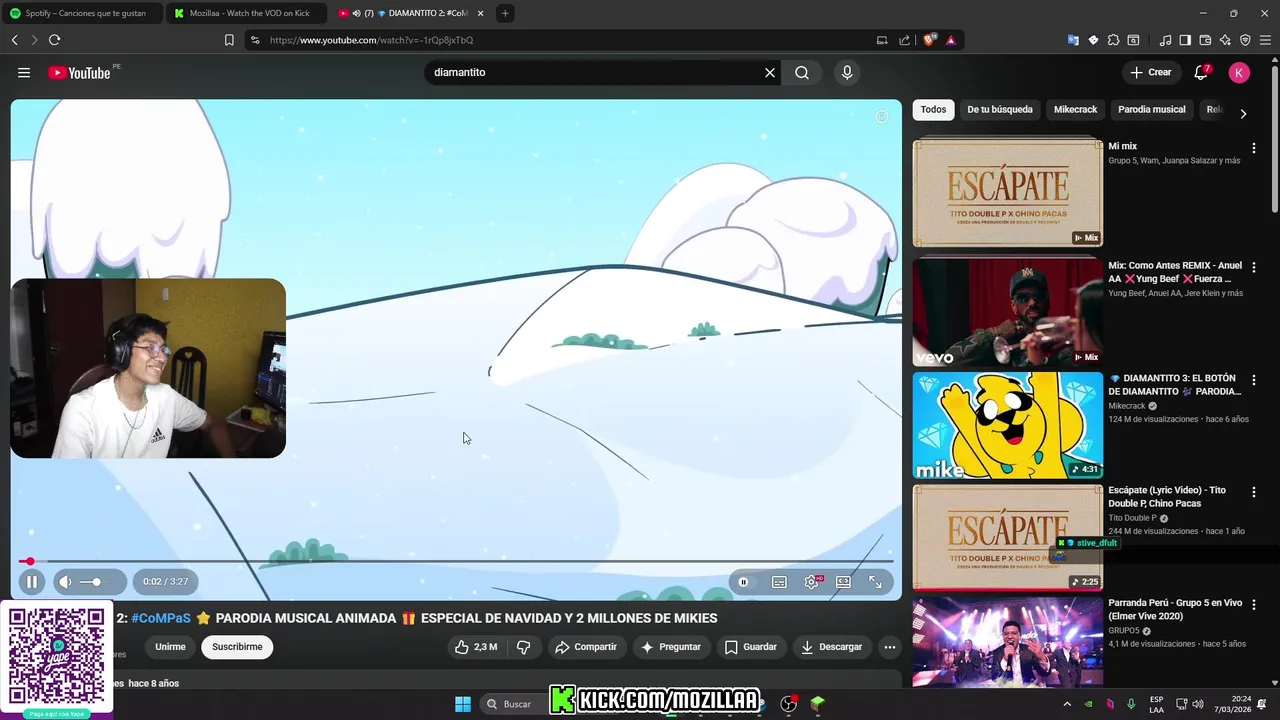Download the video with Descargar
The image size is (1280, 720).
coord(831,647)
